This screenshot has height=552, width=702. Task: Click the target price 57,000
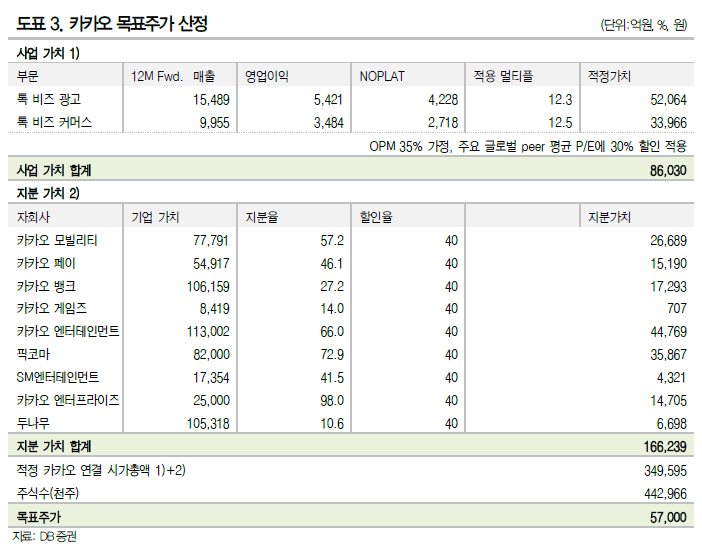click(x=668, y=518)
